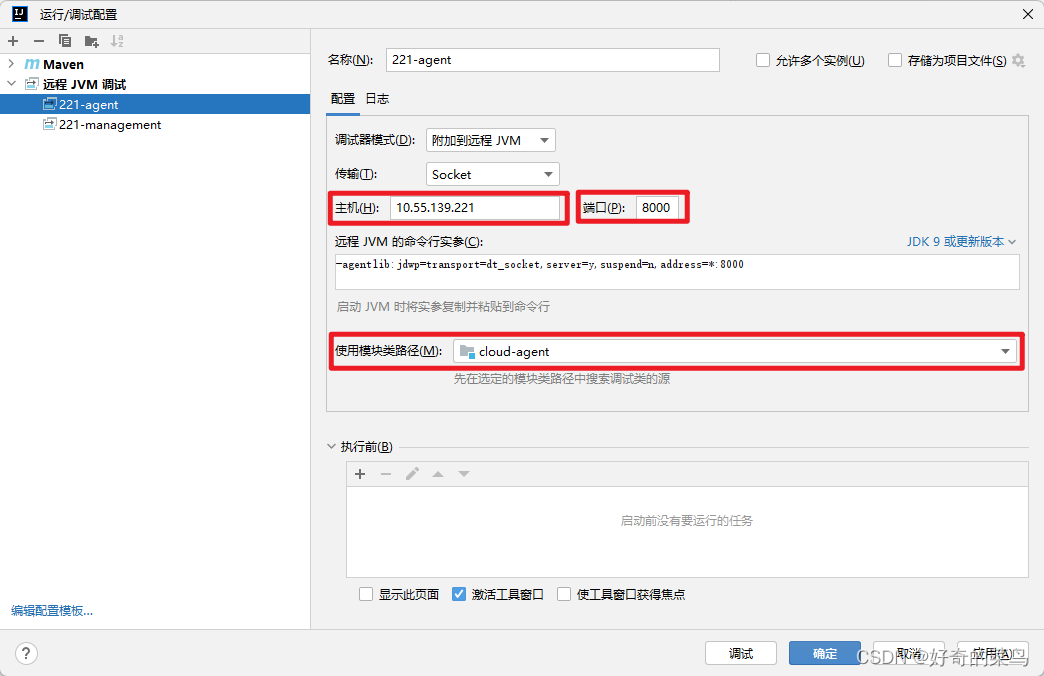Add a before-launch task with plus icon
The height and width of the screenshot is (676, 1044).
[x=360, y=473]
